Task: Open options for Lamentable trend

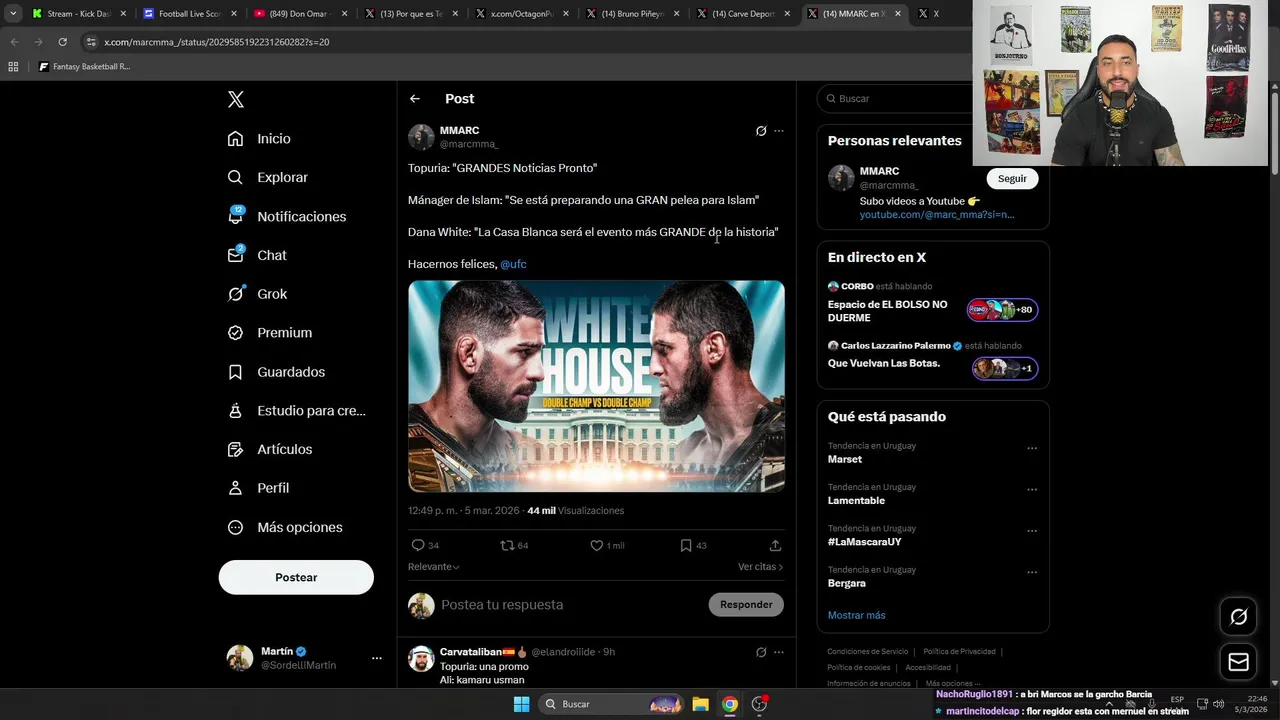Action: point(1032,490)
